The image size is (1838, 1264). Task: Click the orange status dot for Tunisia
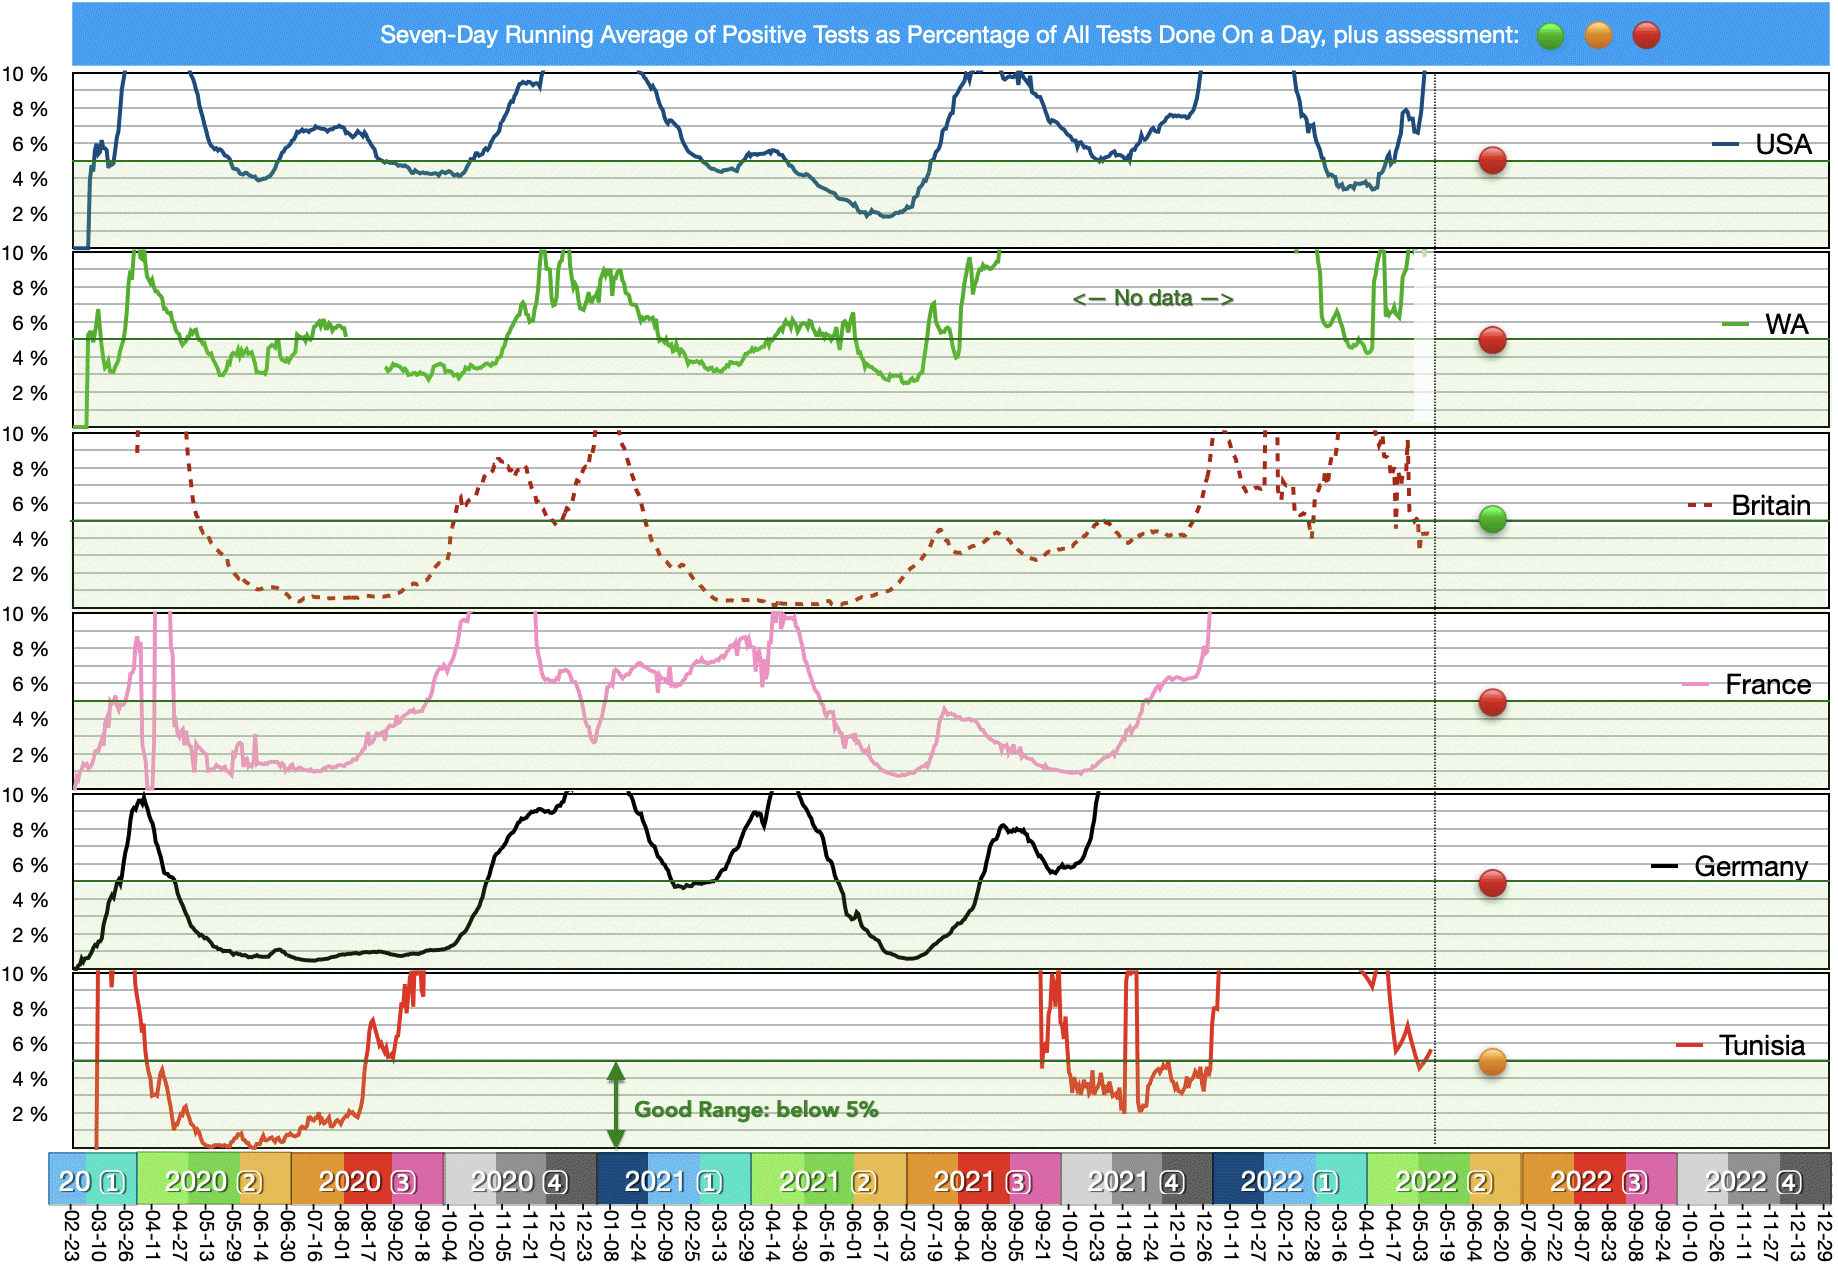pos(1492,1062)
